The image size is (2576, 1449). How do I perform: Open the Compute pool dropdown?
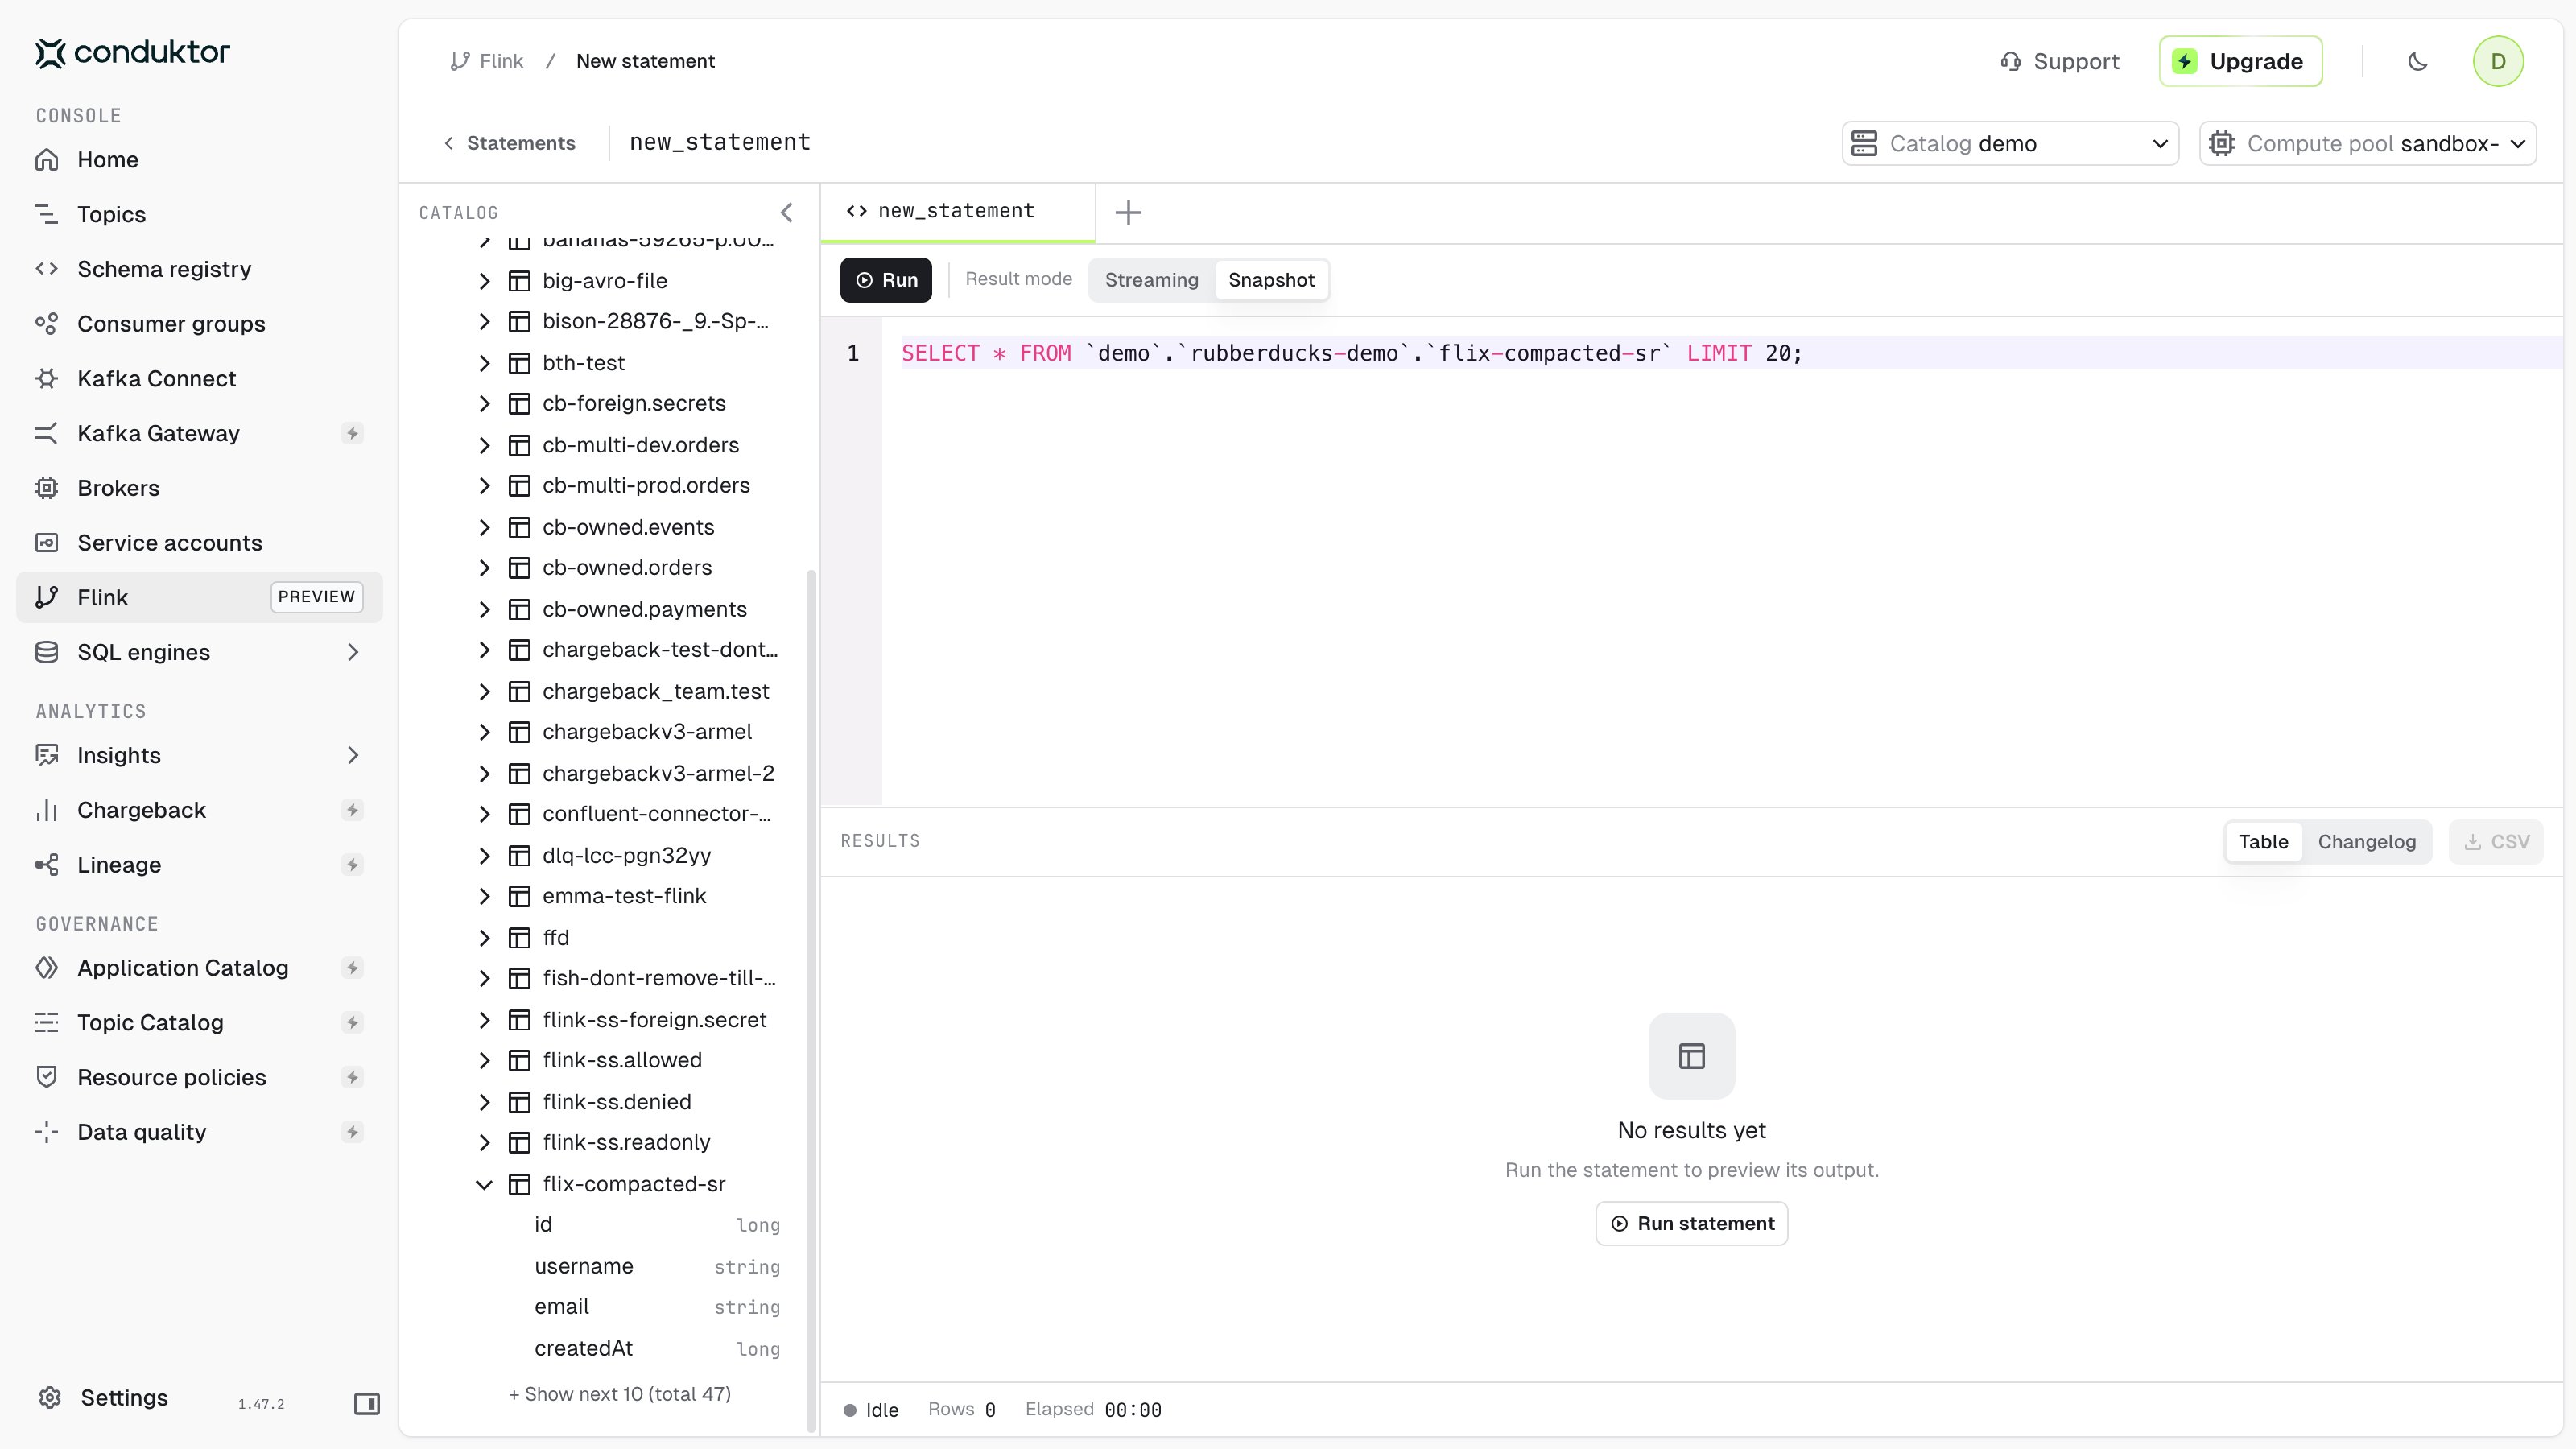pos(2367,144)
